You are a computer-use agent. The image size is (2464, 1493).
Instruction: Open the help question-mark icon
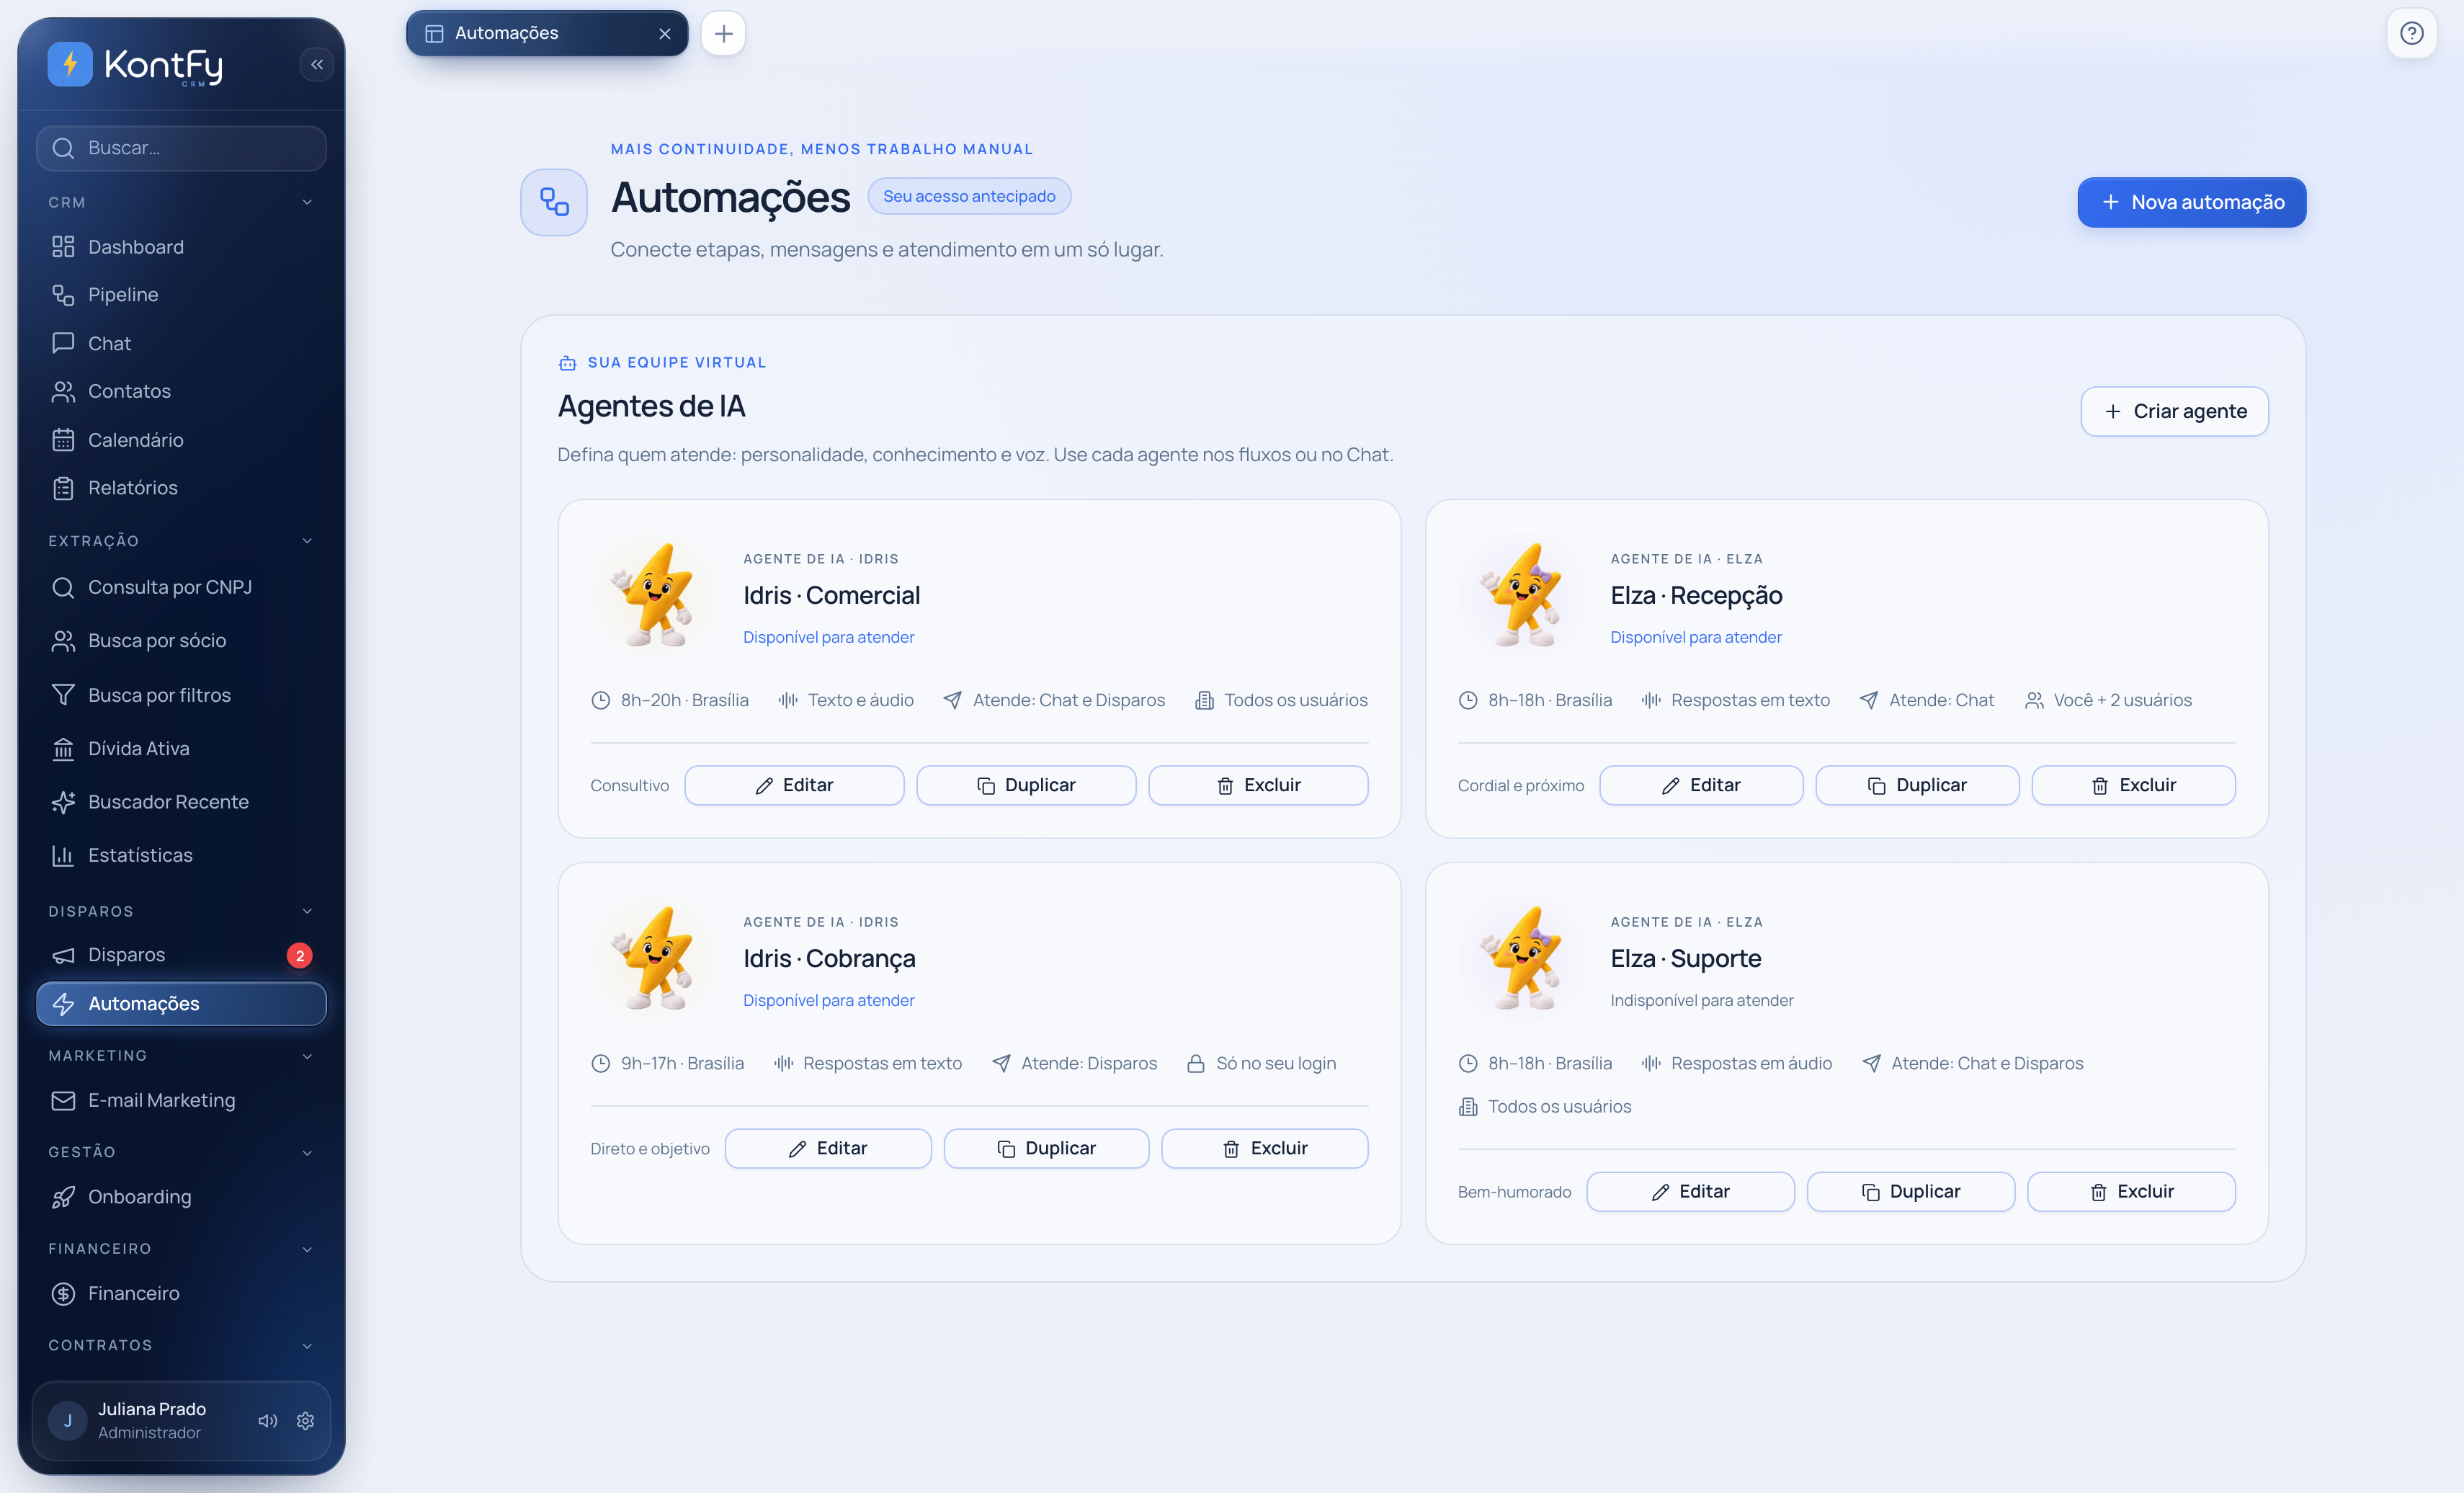[2411, 33]
